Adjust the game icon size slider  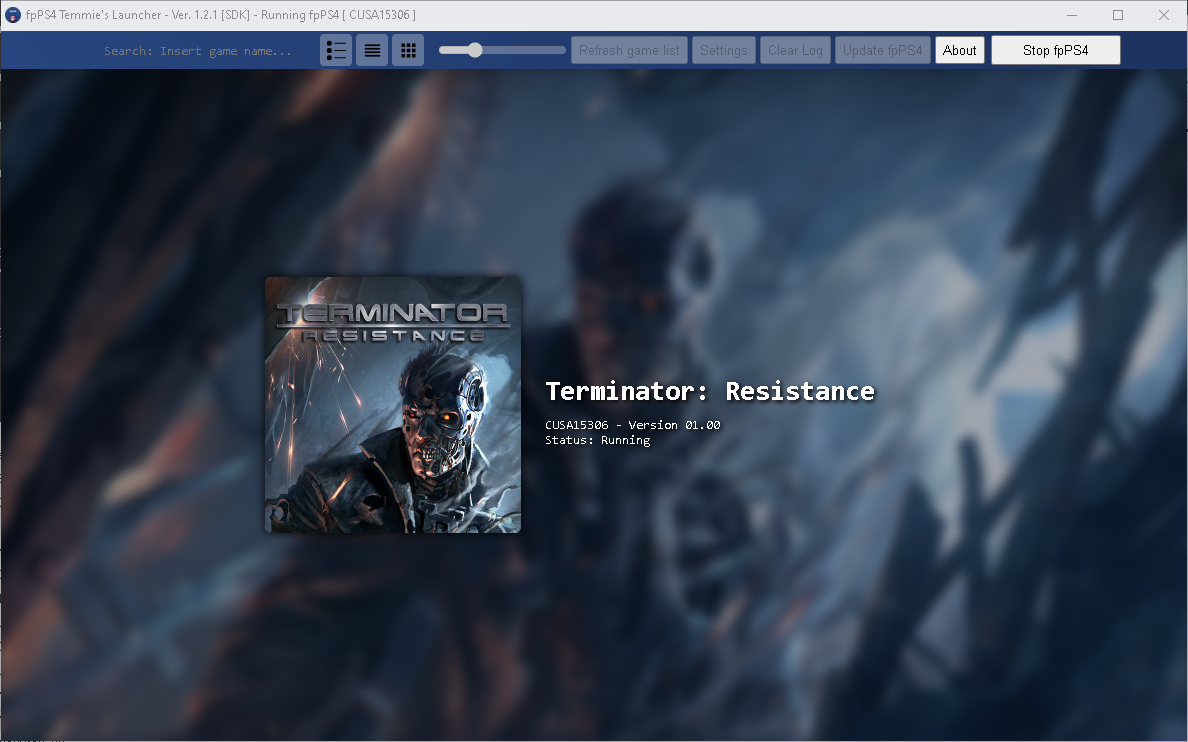coord(475,47)
